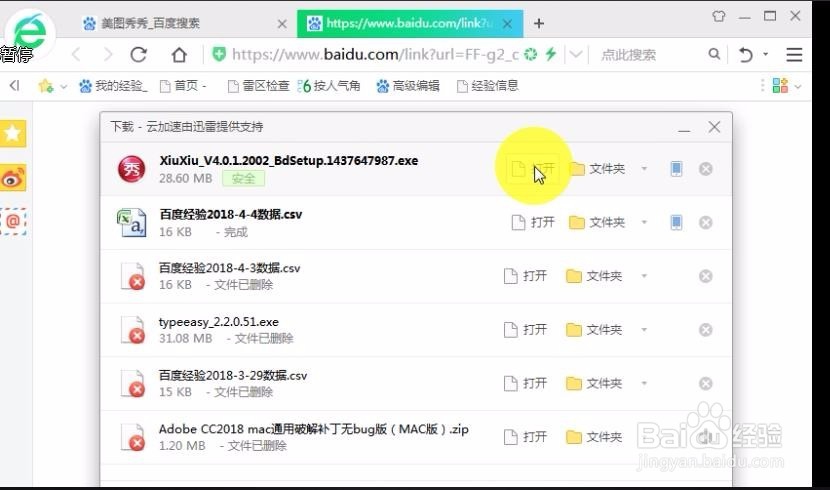
Task: Expand dropdown arrow in XiuXiu exe row
Action: pyautogui.click(x=644, y=169)
